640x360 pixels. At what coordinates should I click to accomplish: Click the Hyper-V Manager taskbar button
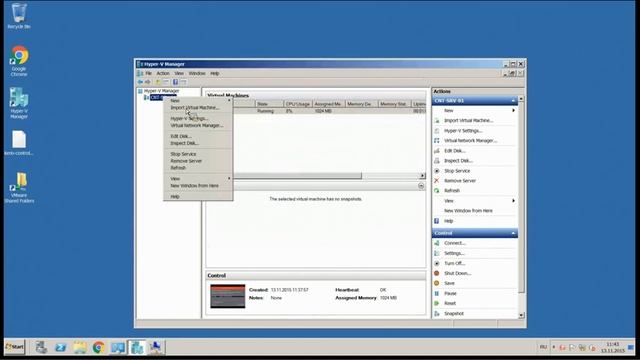coord(137,347)
